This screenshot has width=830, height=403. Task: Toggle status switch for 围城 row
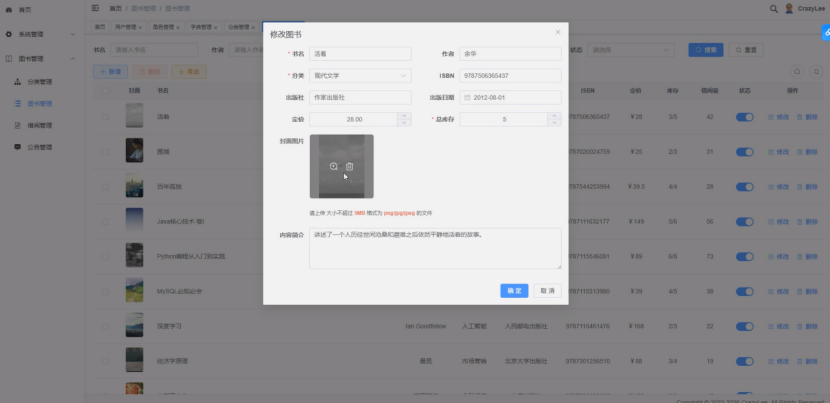click(x=745, y=152)
